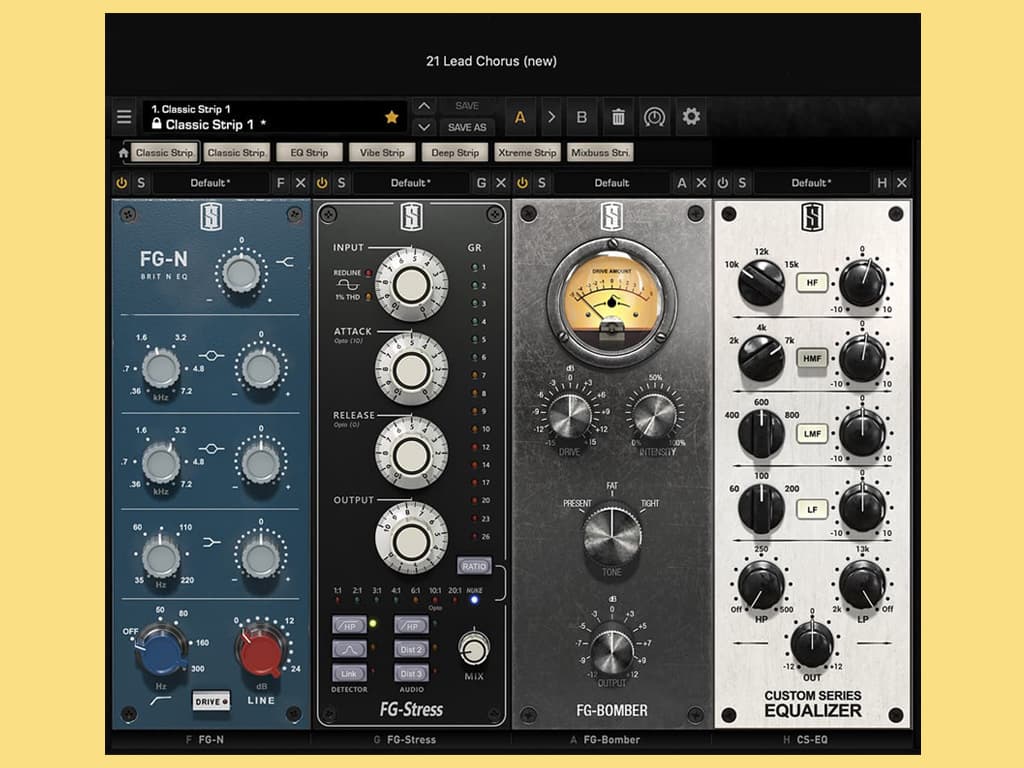
Task: Select compare slot B
Action: tap(581, 118)
